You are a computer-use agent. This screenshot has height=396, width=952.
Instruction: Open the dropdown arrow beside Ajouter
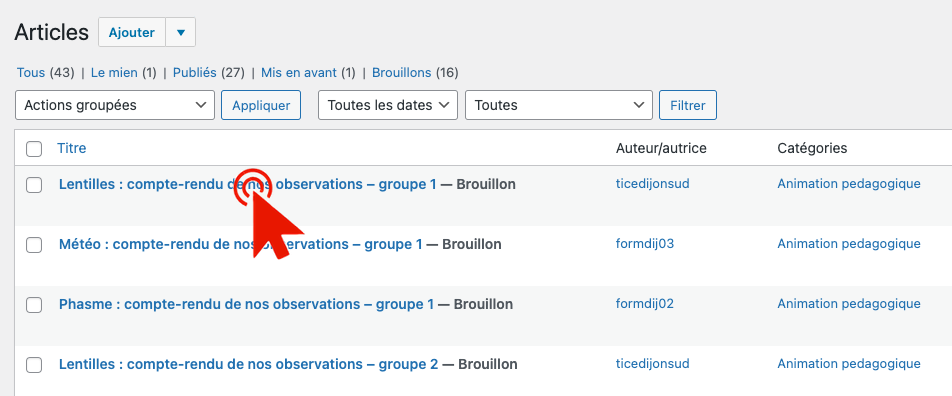[x=181, y=32]
